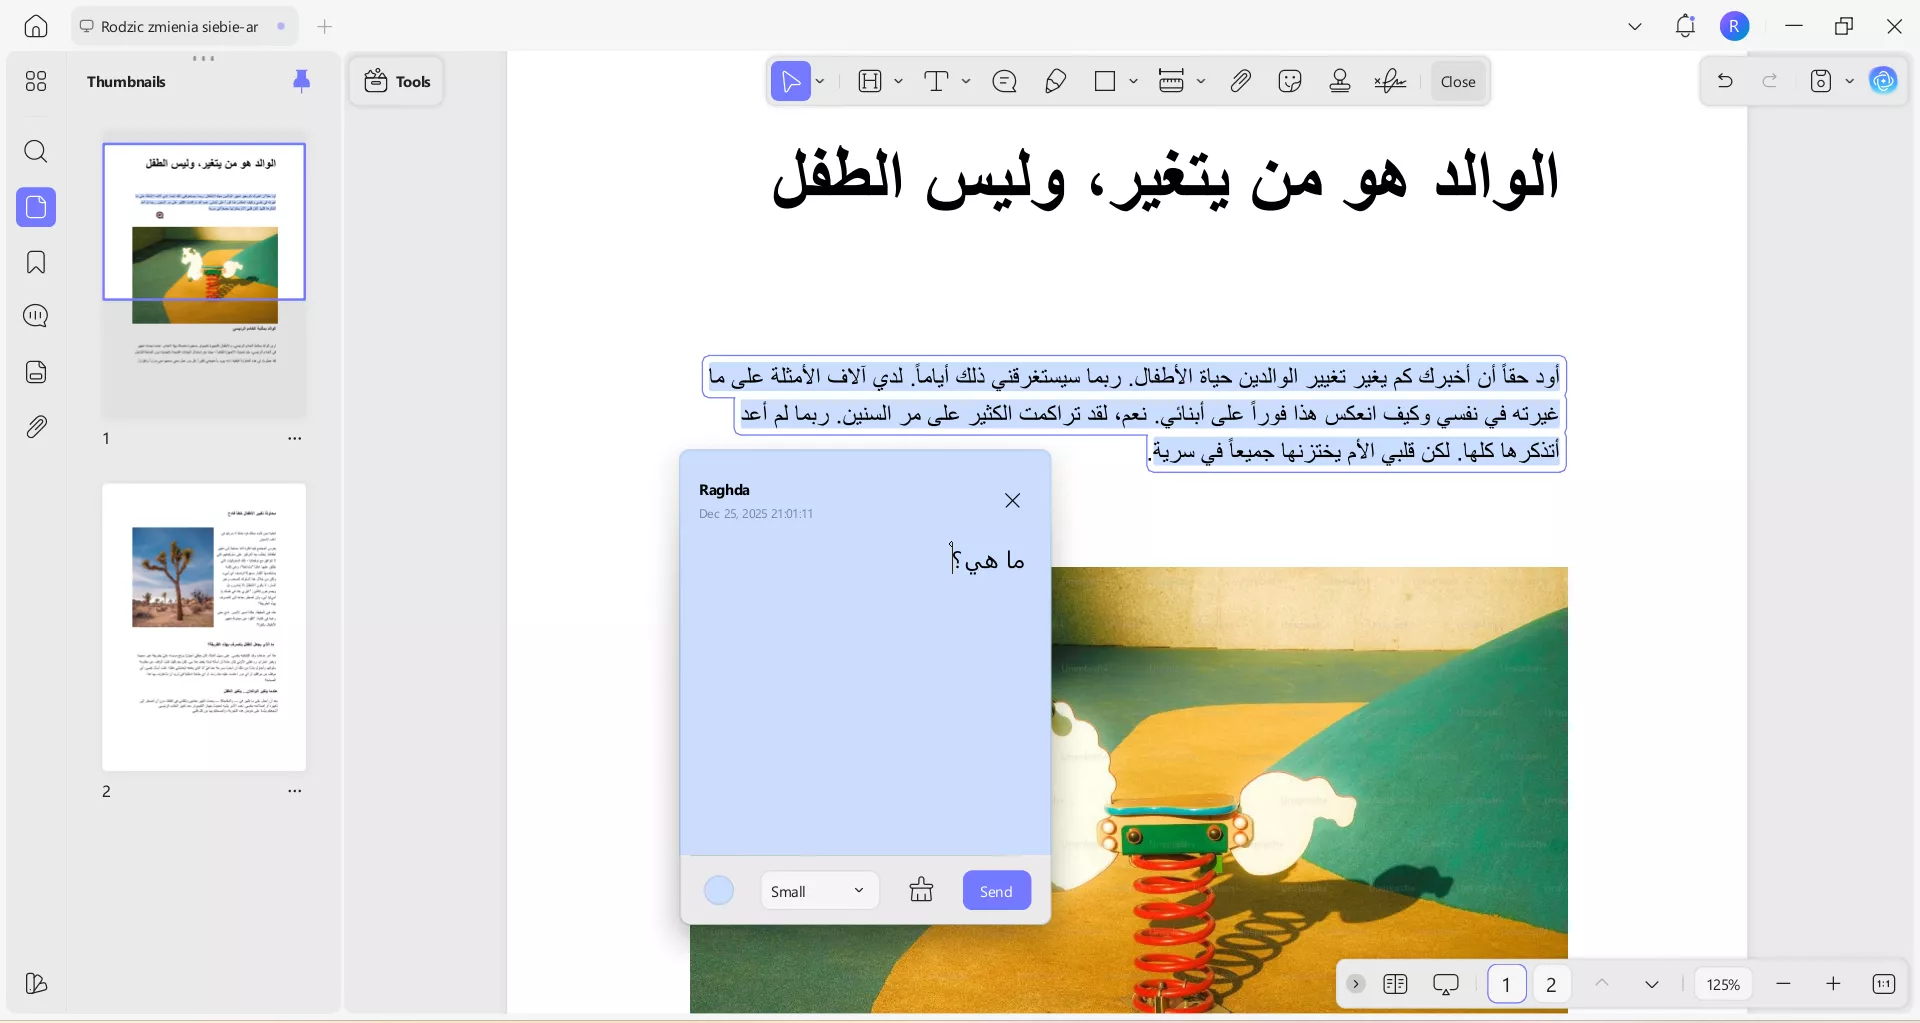The height and width of the screenshot is (1023, 1920).
Task: Open the Small text size dropdown
Action: pos(818,890)
